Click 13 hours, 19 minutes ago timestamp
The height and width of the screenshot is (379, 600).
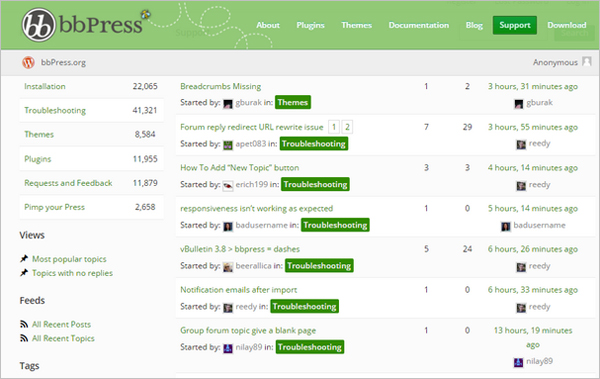click(x=533, y=337)
